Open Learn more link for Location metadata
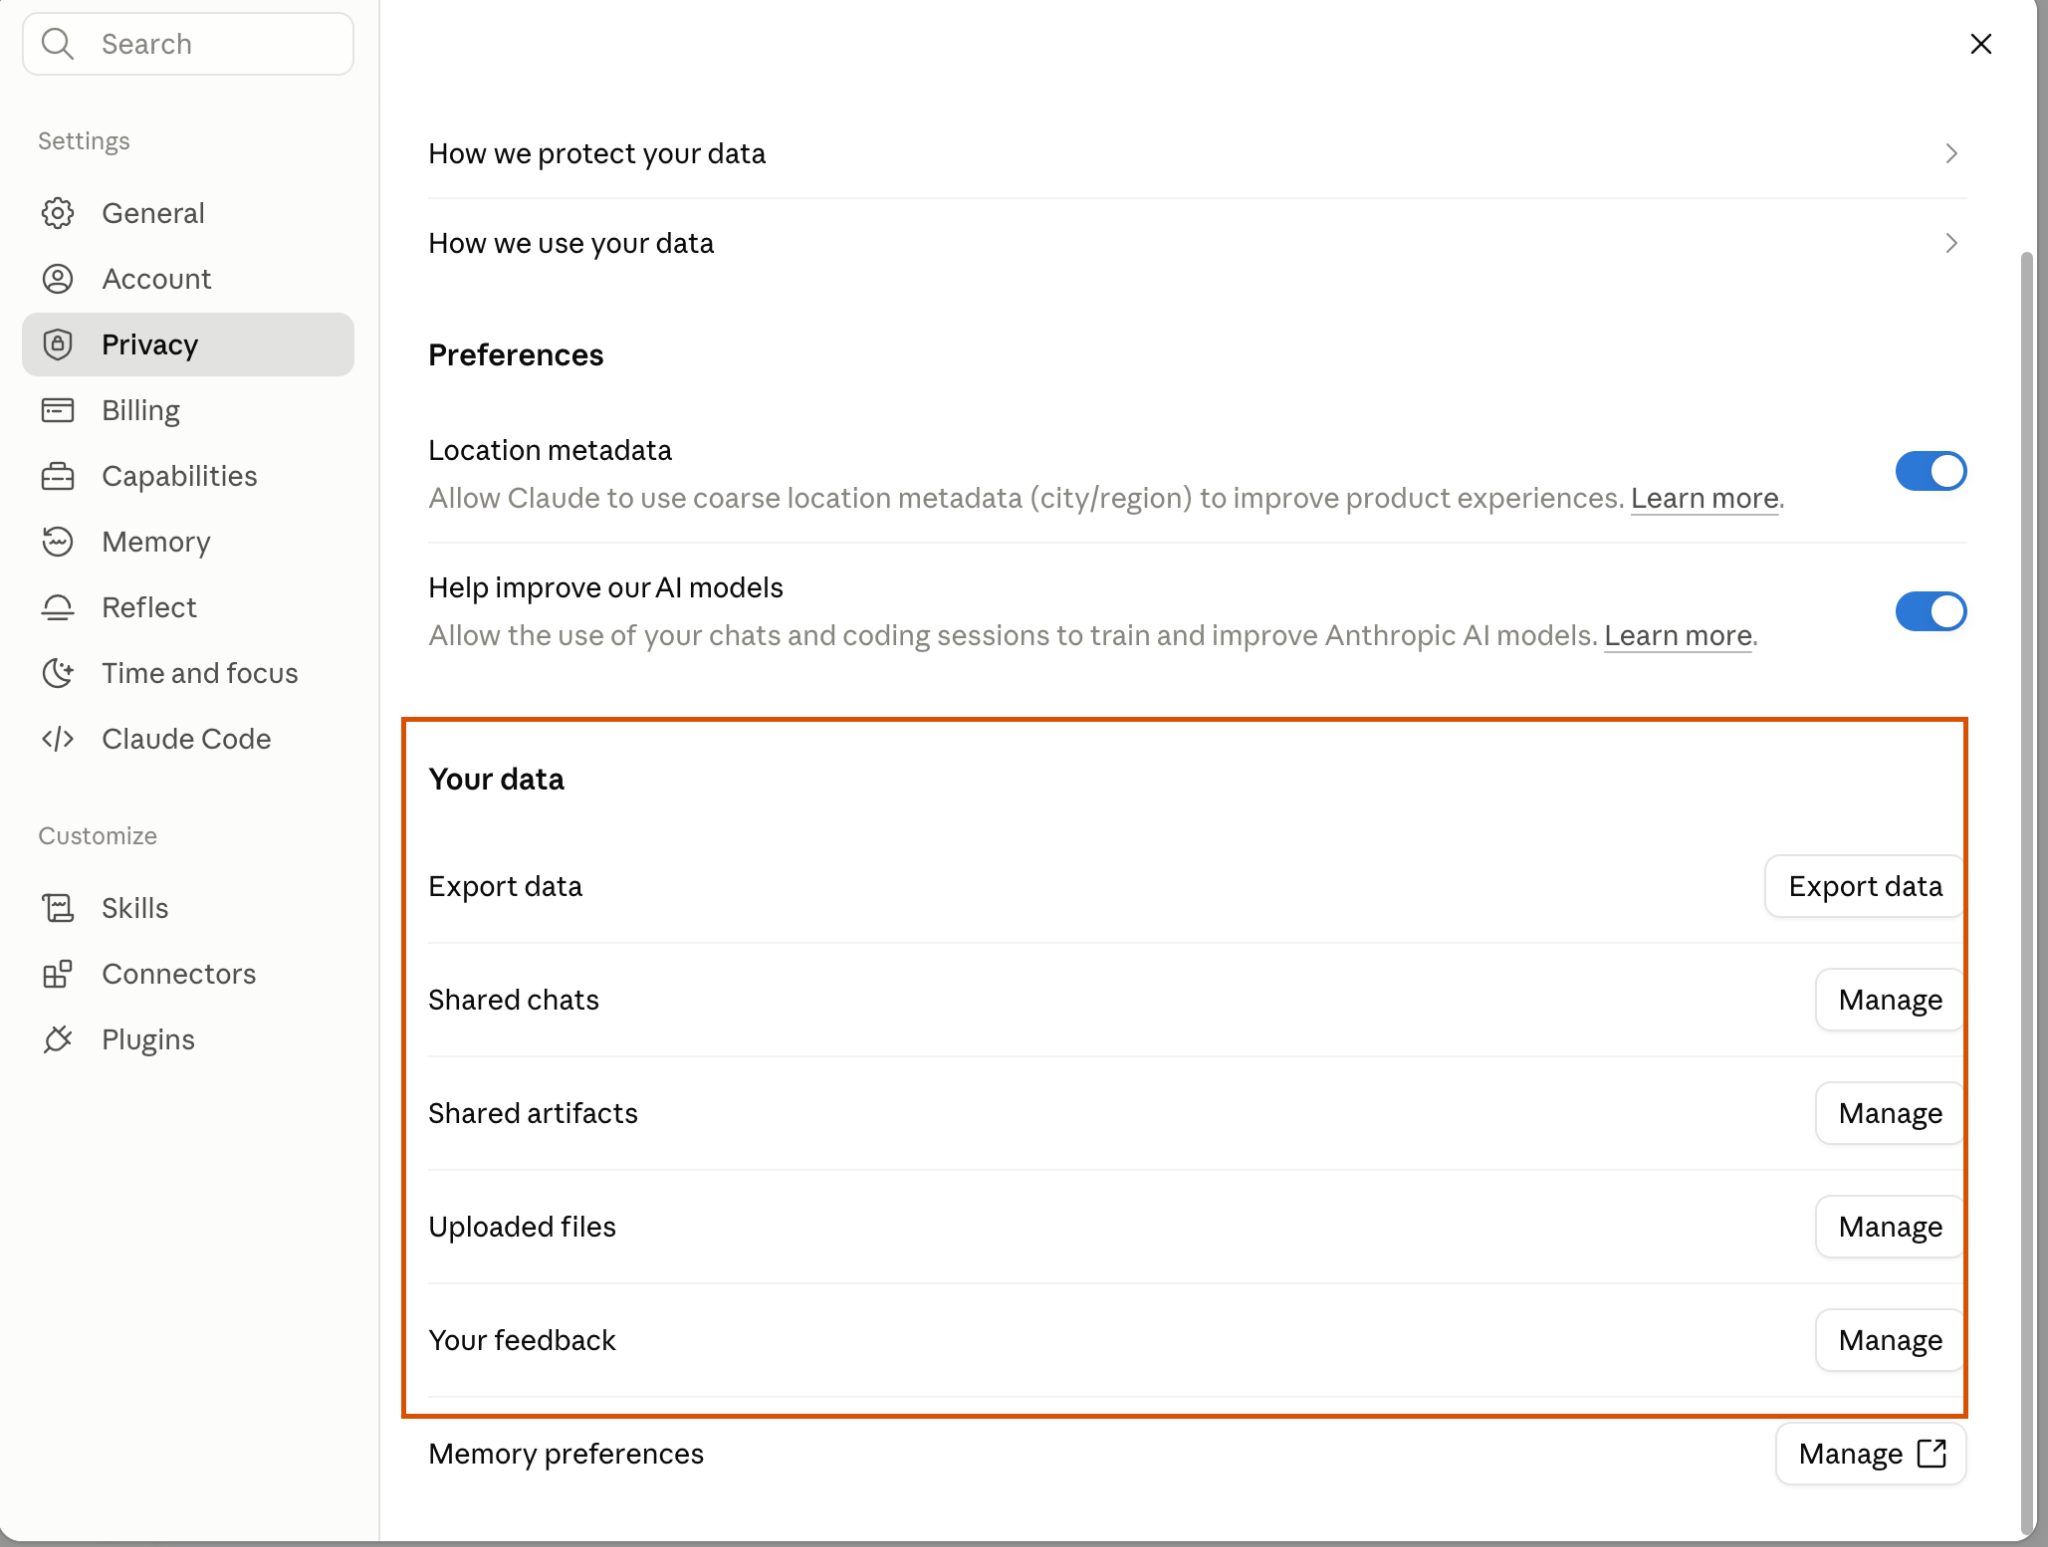The image size is (2048, 1547). (x=1704, y=498)
